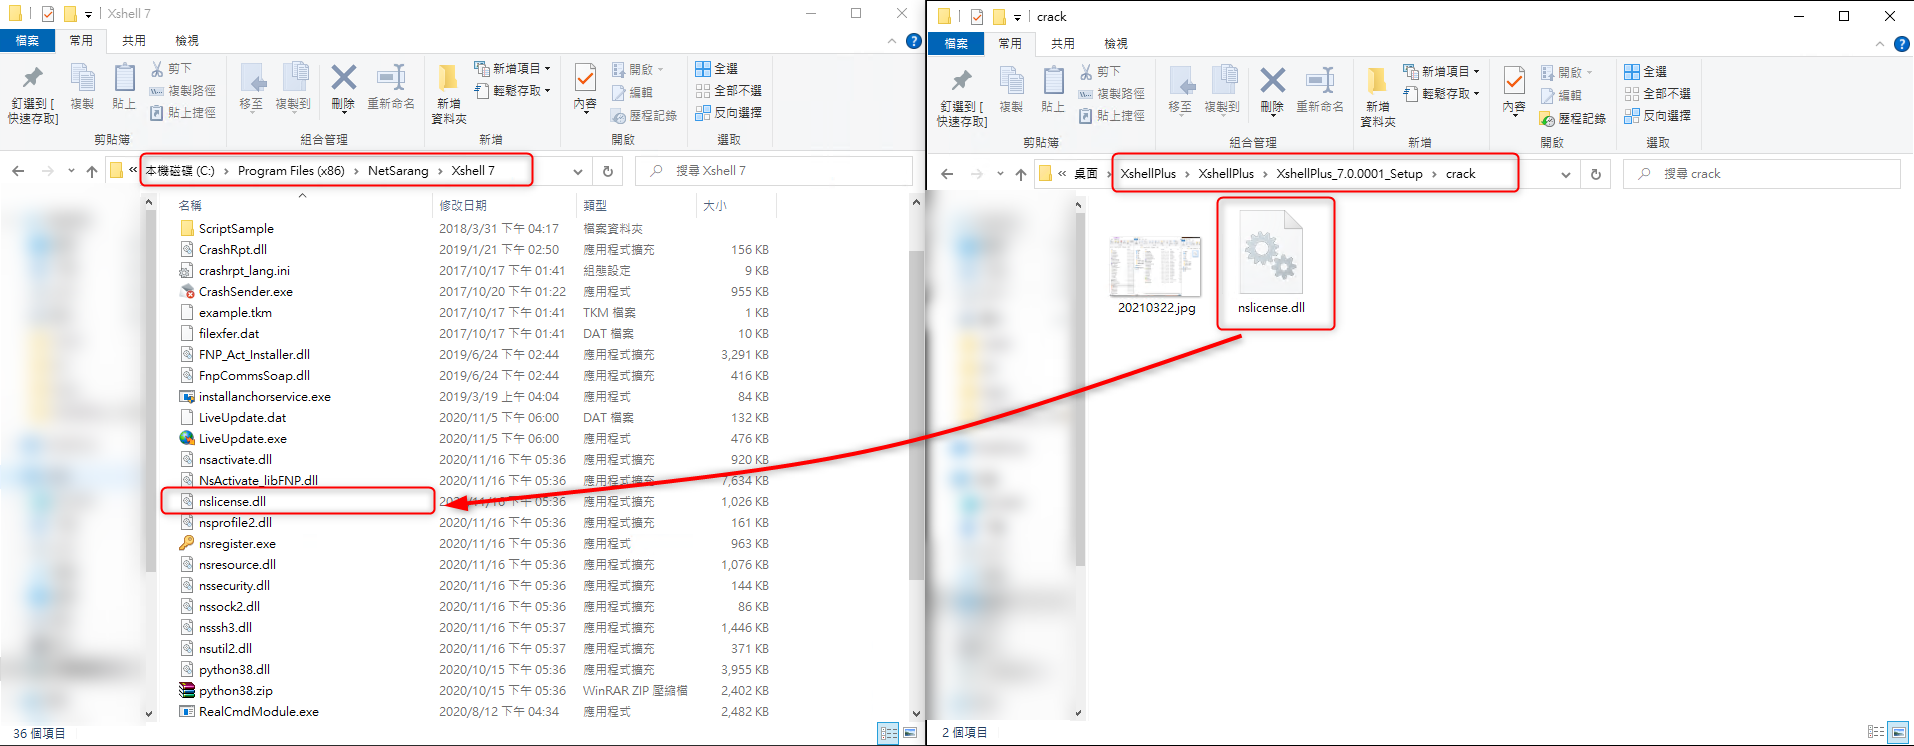The height and width of the screenshot is (746, 1914).
Task: Click Pin to Quick Access in Xshell 7 window
Action: 33,95
